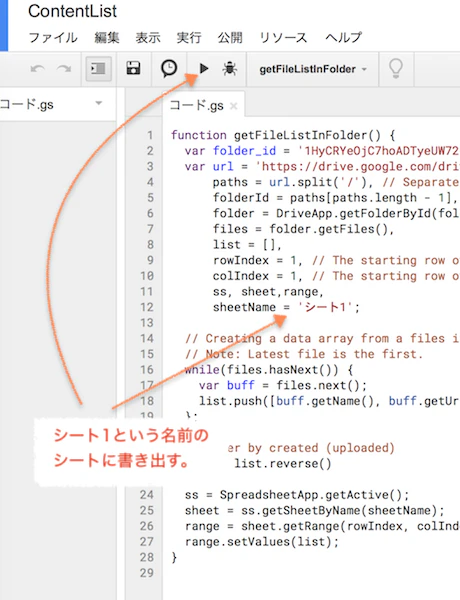The image size is (460, 600).
Task: Click the 'rowIndex = 1' code line
Action: pyautogui.click(x=336, y=260)
